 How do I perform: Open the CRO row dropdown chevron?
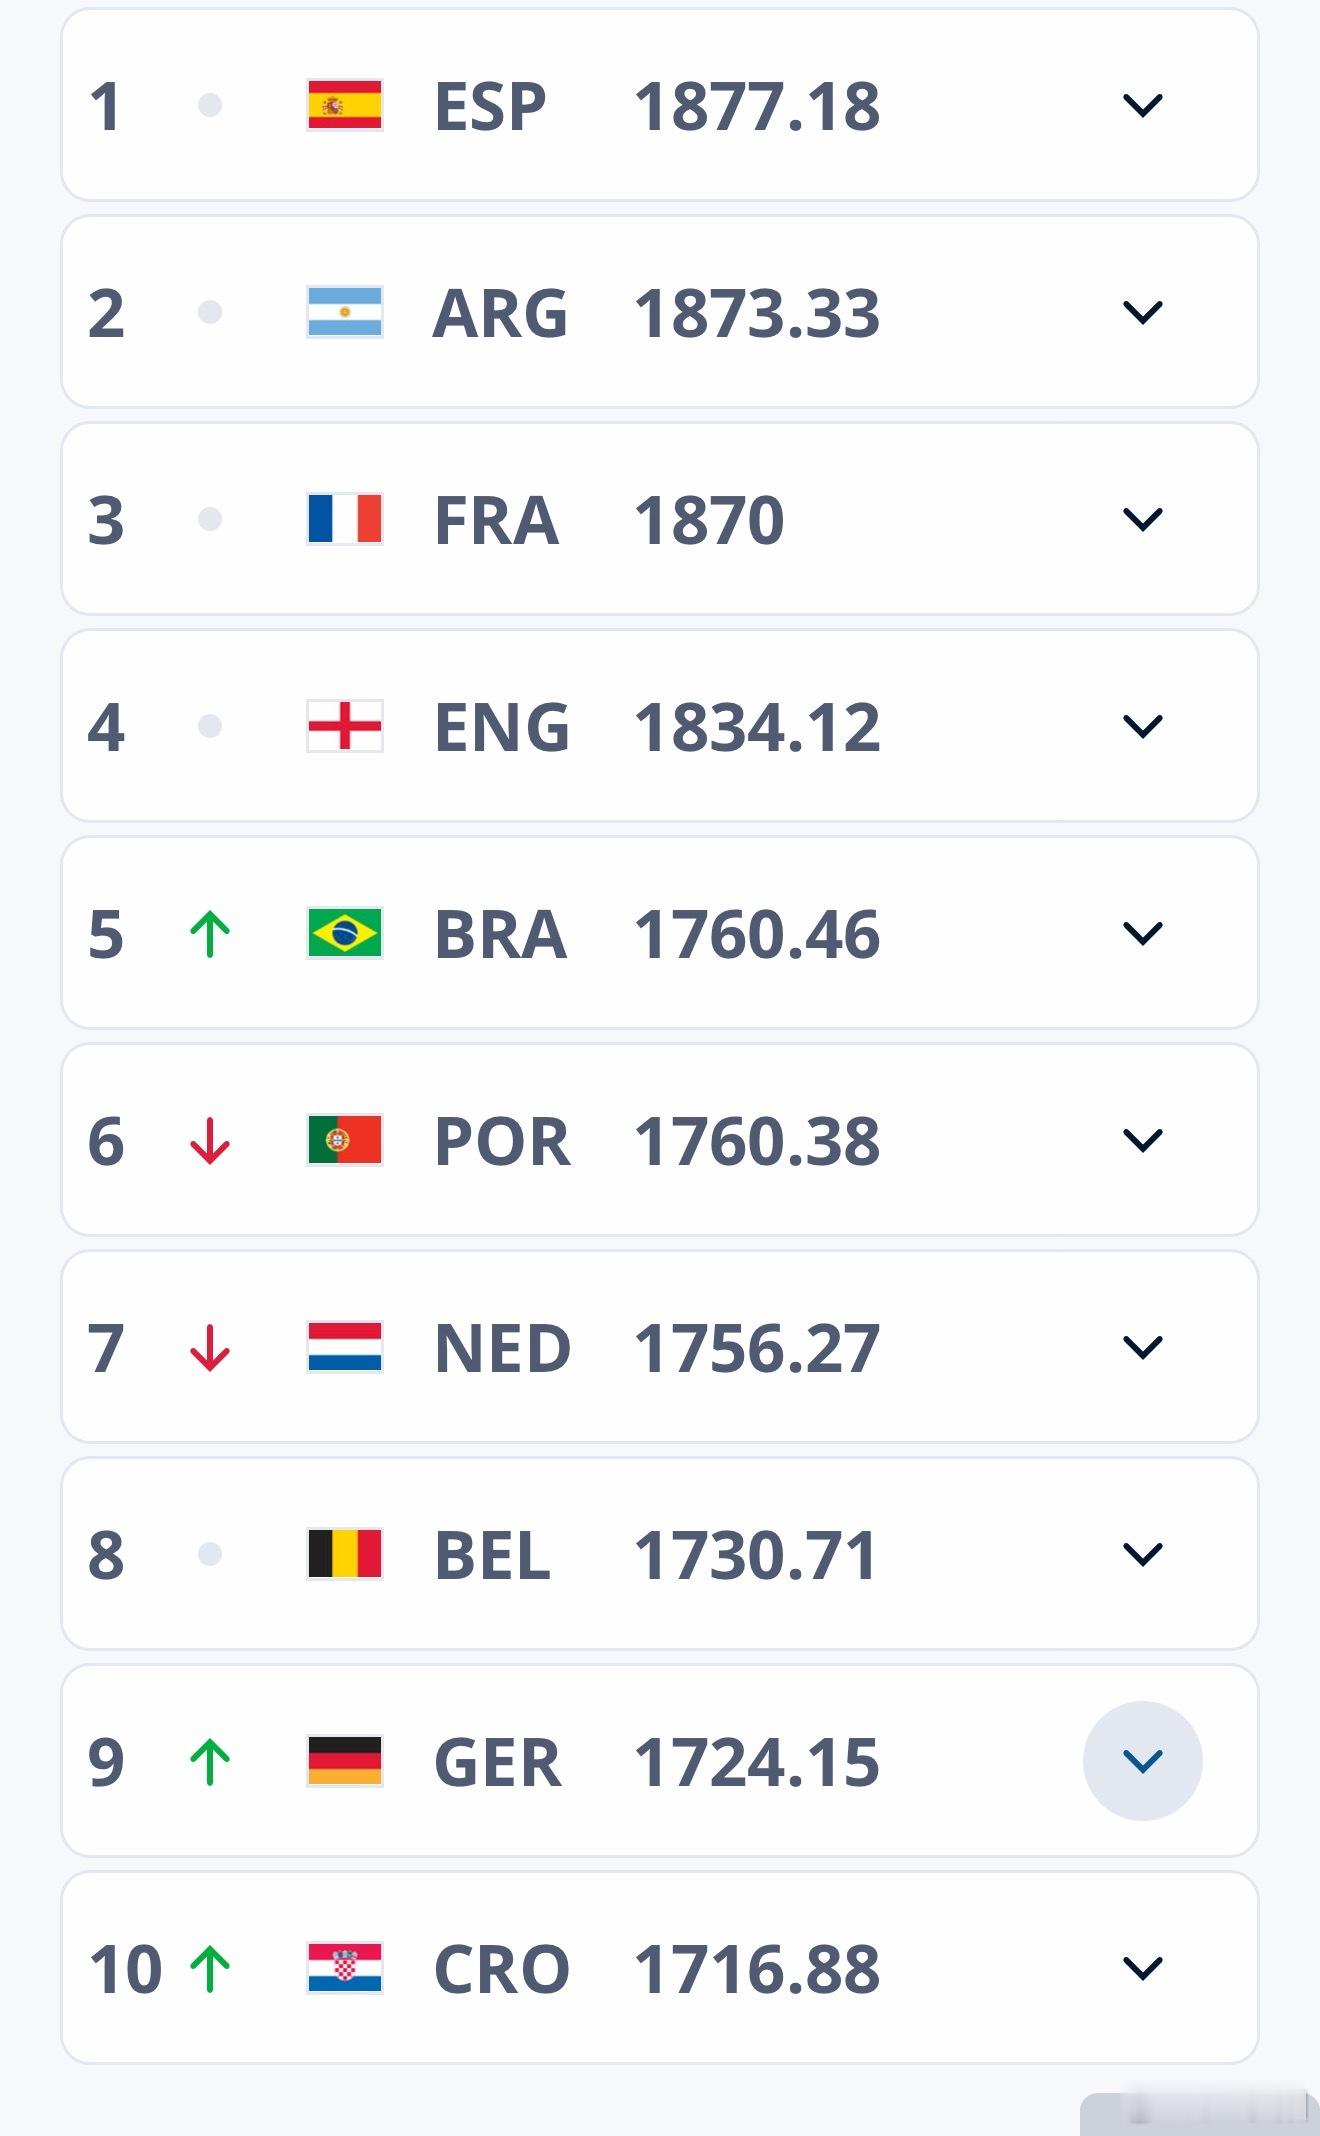click(1142, 1968)
